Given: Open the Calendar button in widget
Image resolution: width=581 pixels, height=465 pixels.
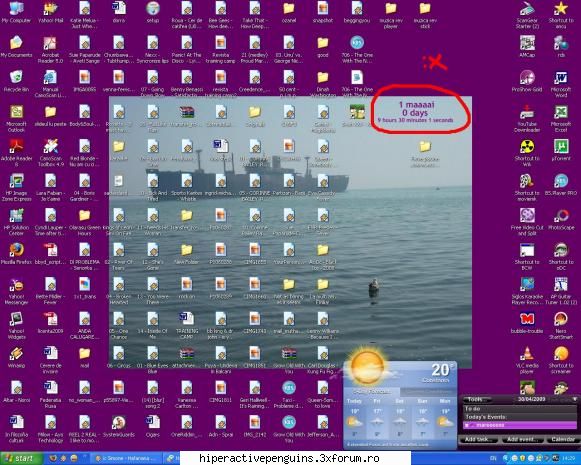Looking at the screenshot, I should click(x=562, y=439).
